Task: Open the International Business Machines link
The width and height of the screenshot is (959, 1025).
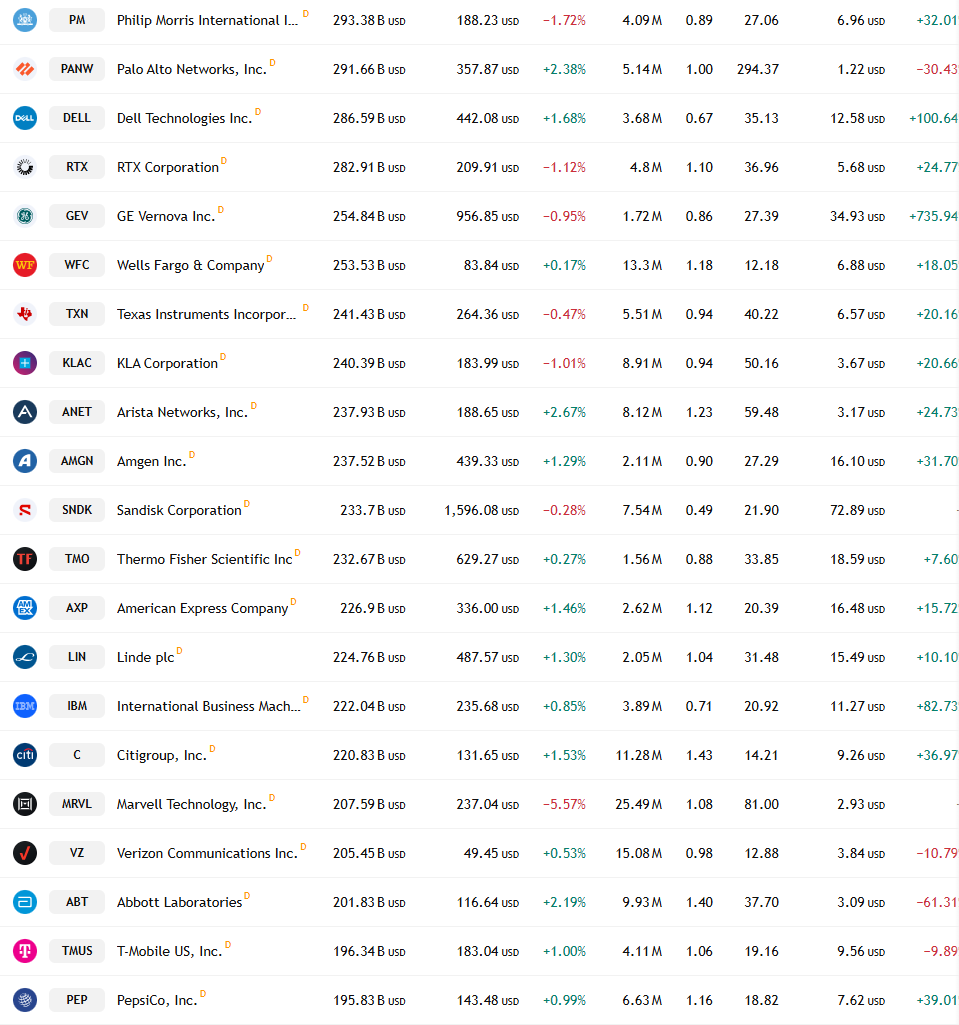Action: pyautogui.click(x=209, y=707)
